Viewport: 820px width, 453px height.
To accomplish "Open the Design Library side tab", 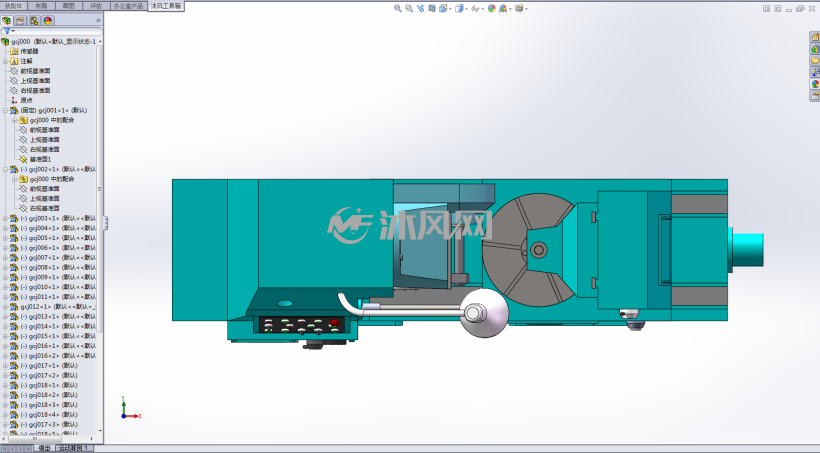I will pyautogui.click(x=815, y=49).
